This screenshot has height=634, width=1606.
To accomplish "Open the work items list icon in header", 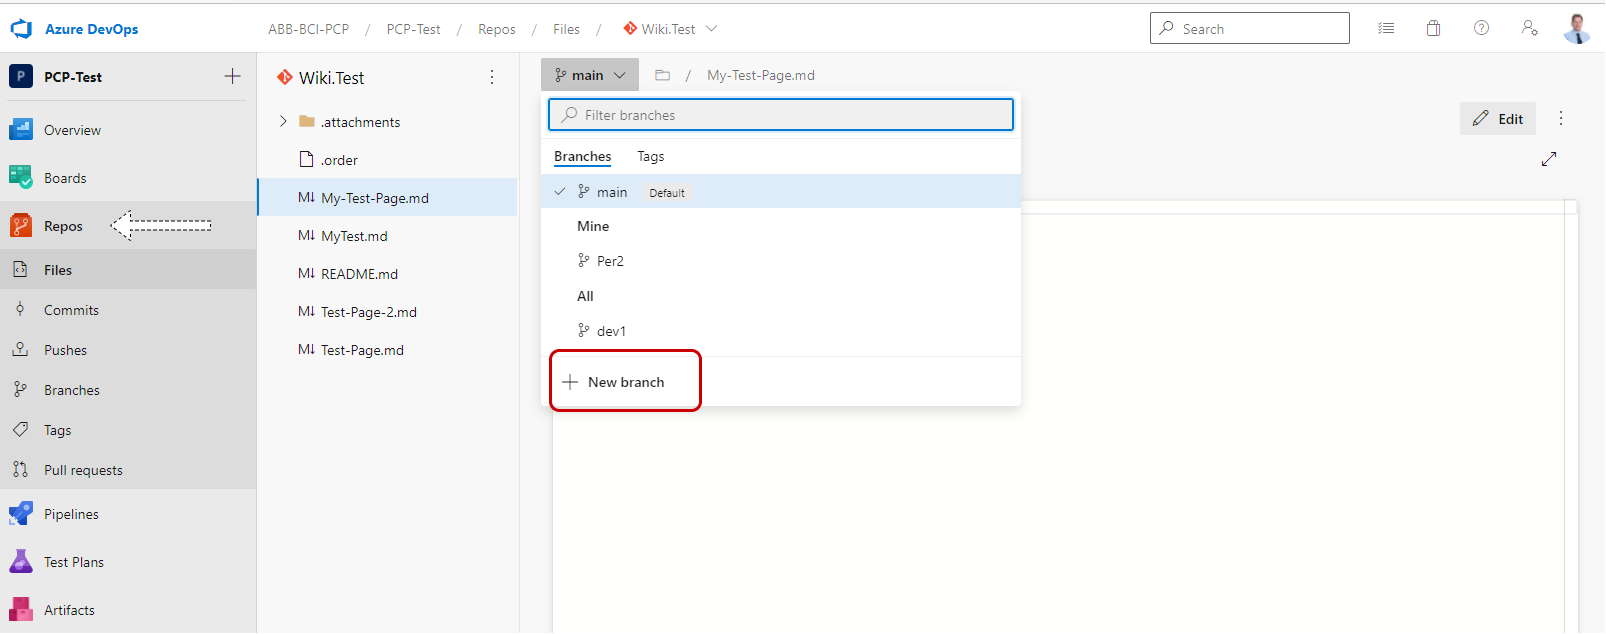I will (x=1386, y=28).
